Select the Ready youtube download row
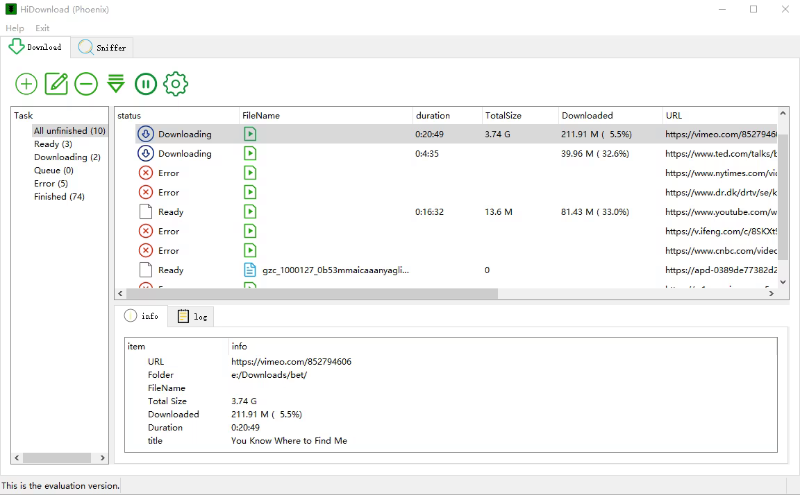The width and height of the screenshot is (800, 495). pos(170,212)
